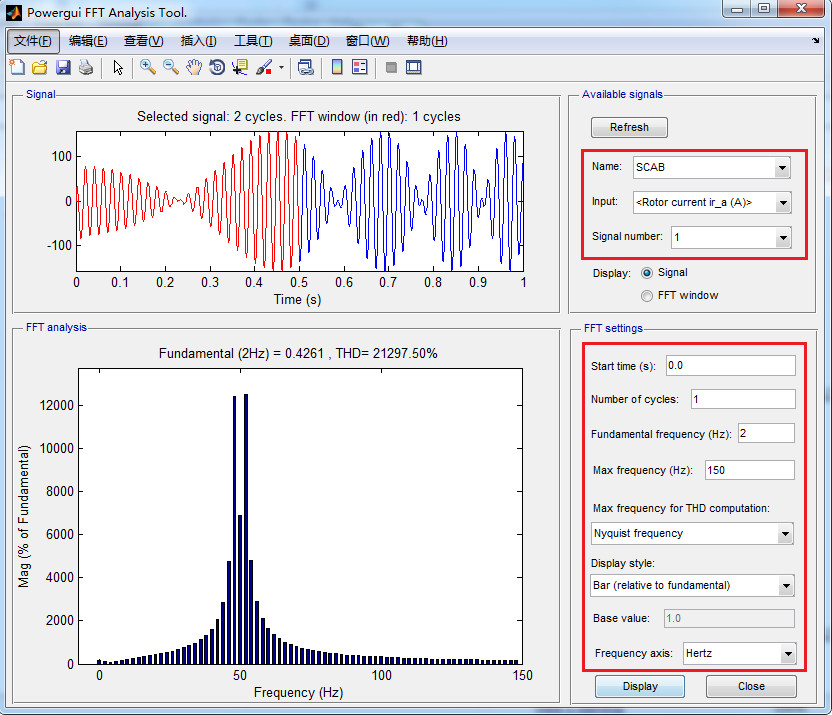Select the FFT window display radio button
This screenshot has width=832, height=715.
[647, 295]
